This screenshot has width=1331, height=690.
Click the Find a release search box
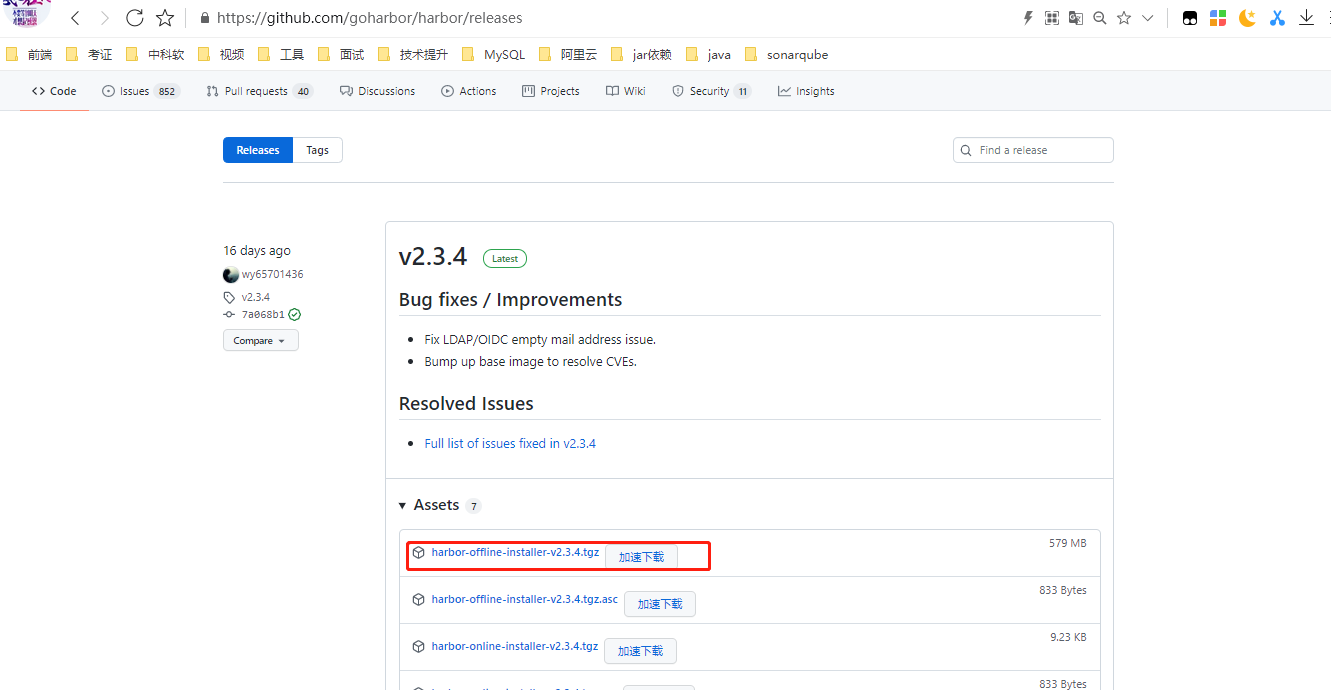[x=1033, y=150]
